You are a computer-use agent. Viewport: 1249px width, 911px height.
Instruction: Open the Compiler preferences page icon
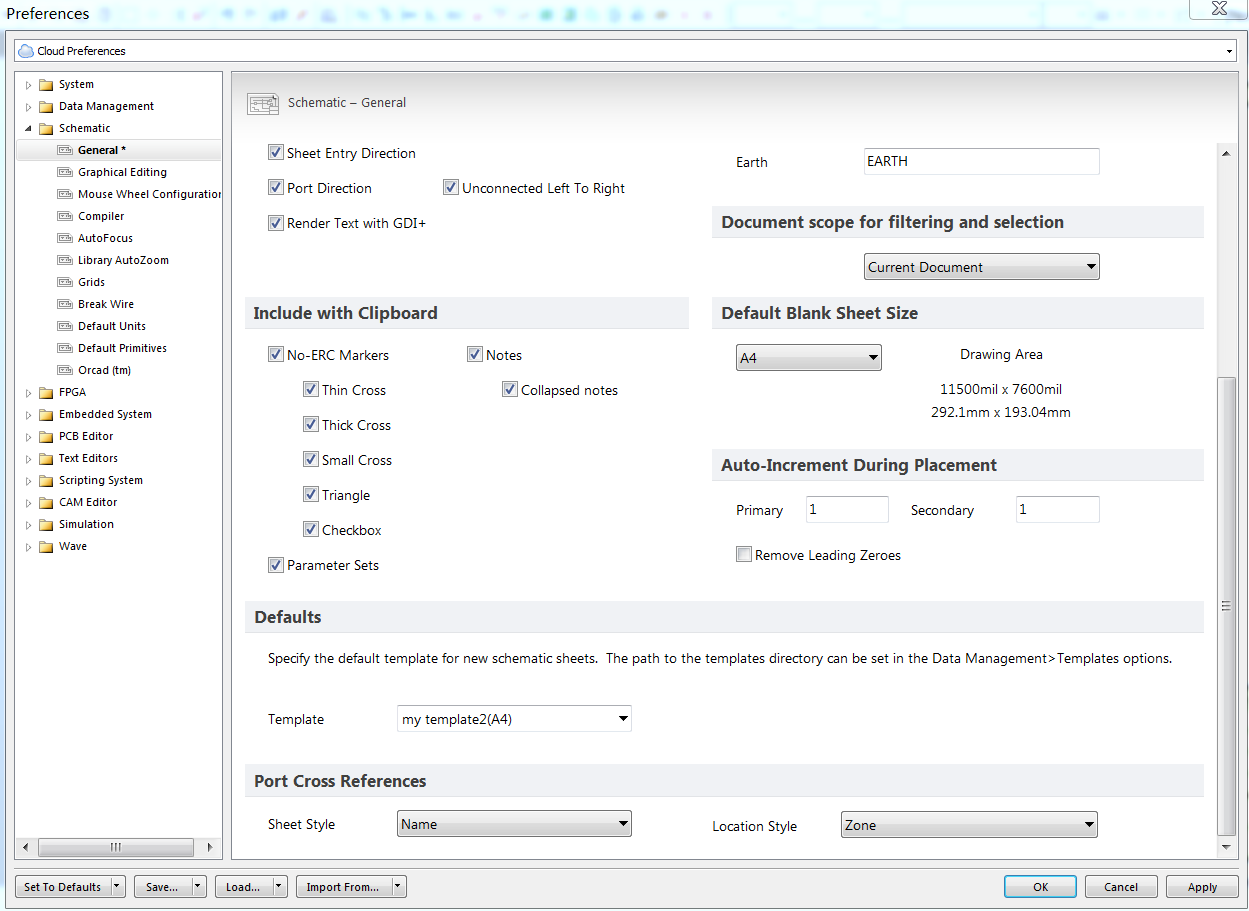click(65, 216)
